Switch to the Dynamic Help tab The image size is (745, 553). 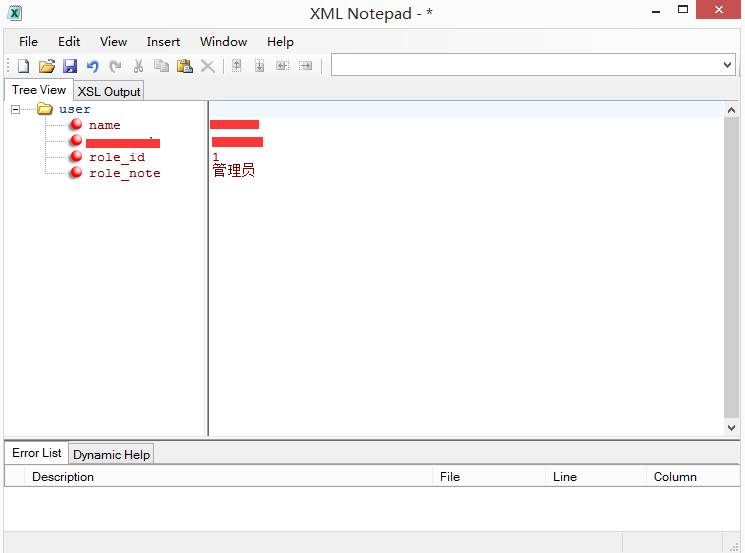111,455
